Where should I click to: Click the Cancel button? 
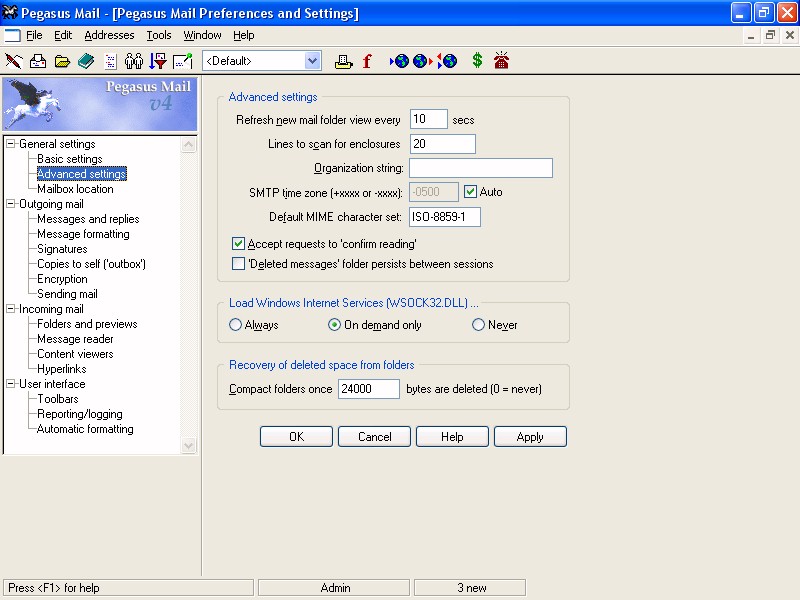(374, 437)
